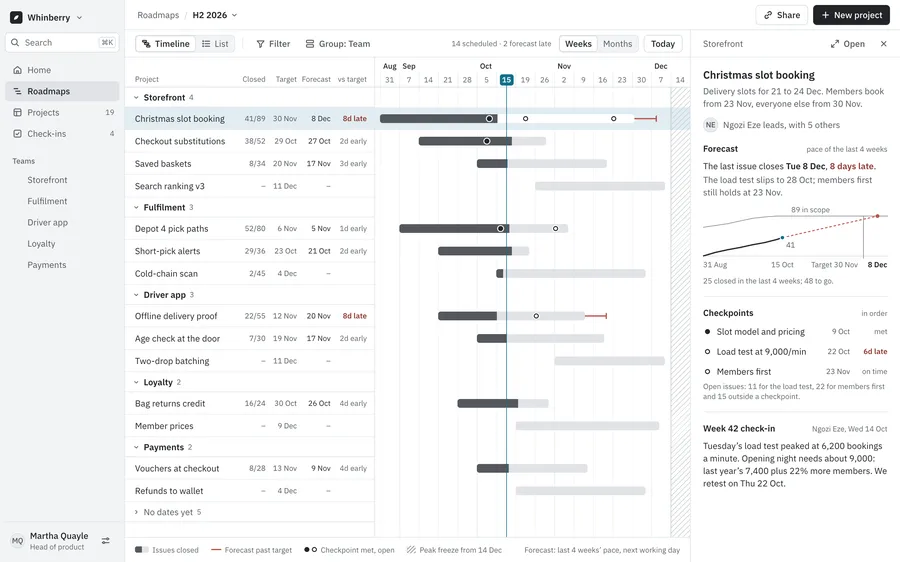Open the Driver app team in sidebar

[x=47, y=222]
